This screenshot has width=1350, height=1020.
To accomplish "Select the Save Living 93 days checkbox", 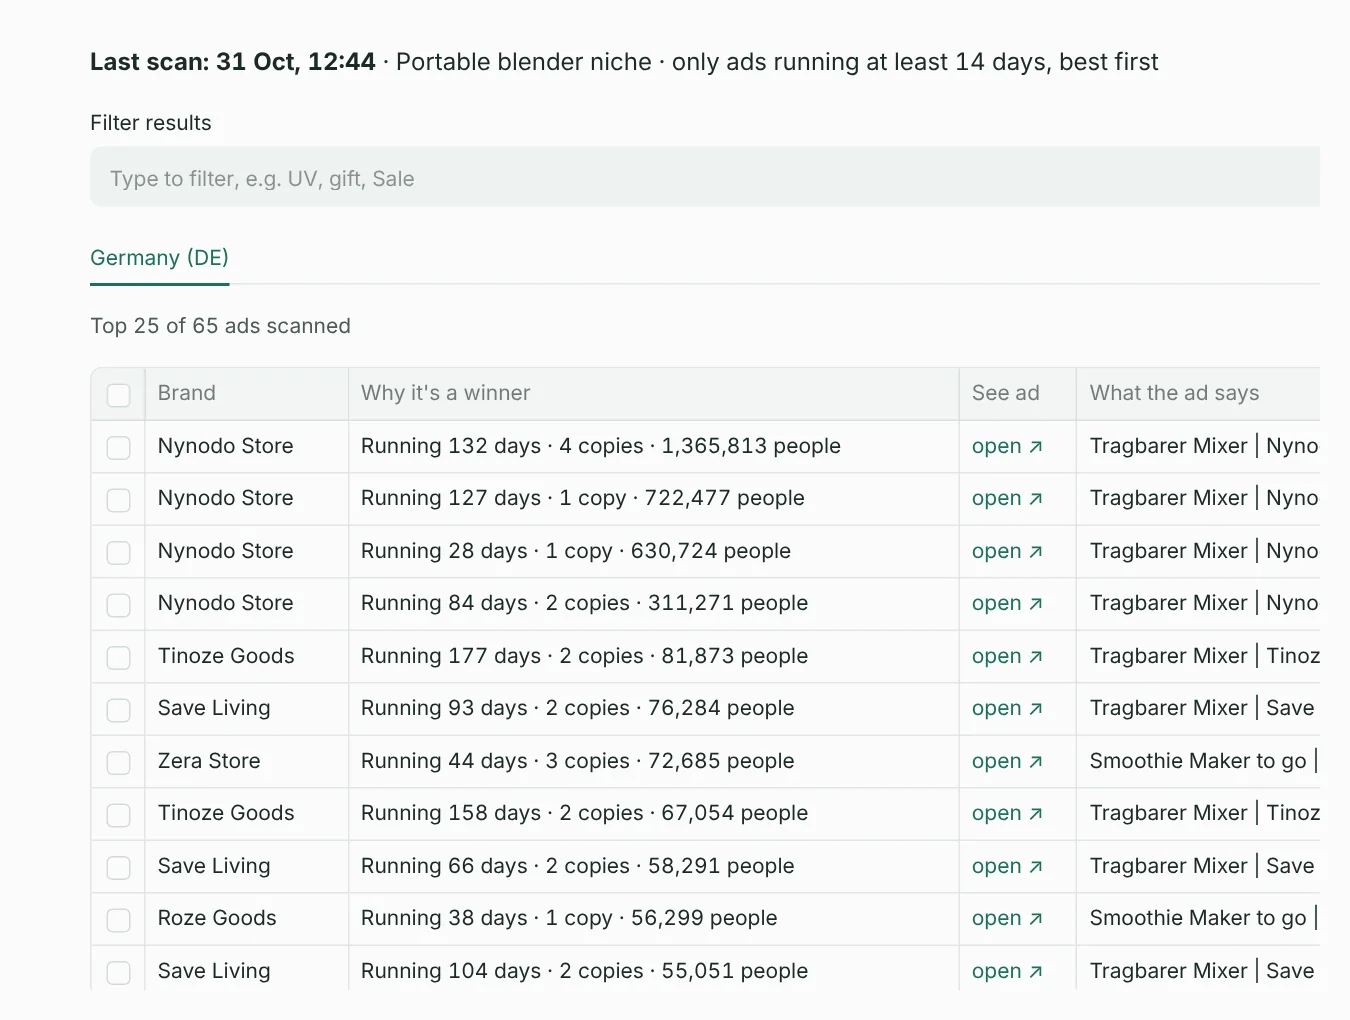I will tap(119, 709).
